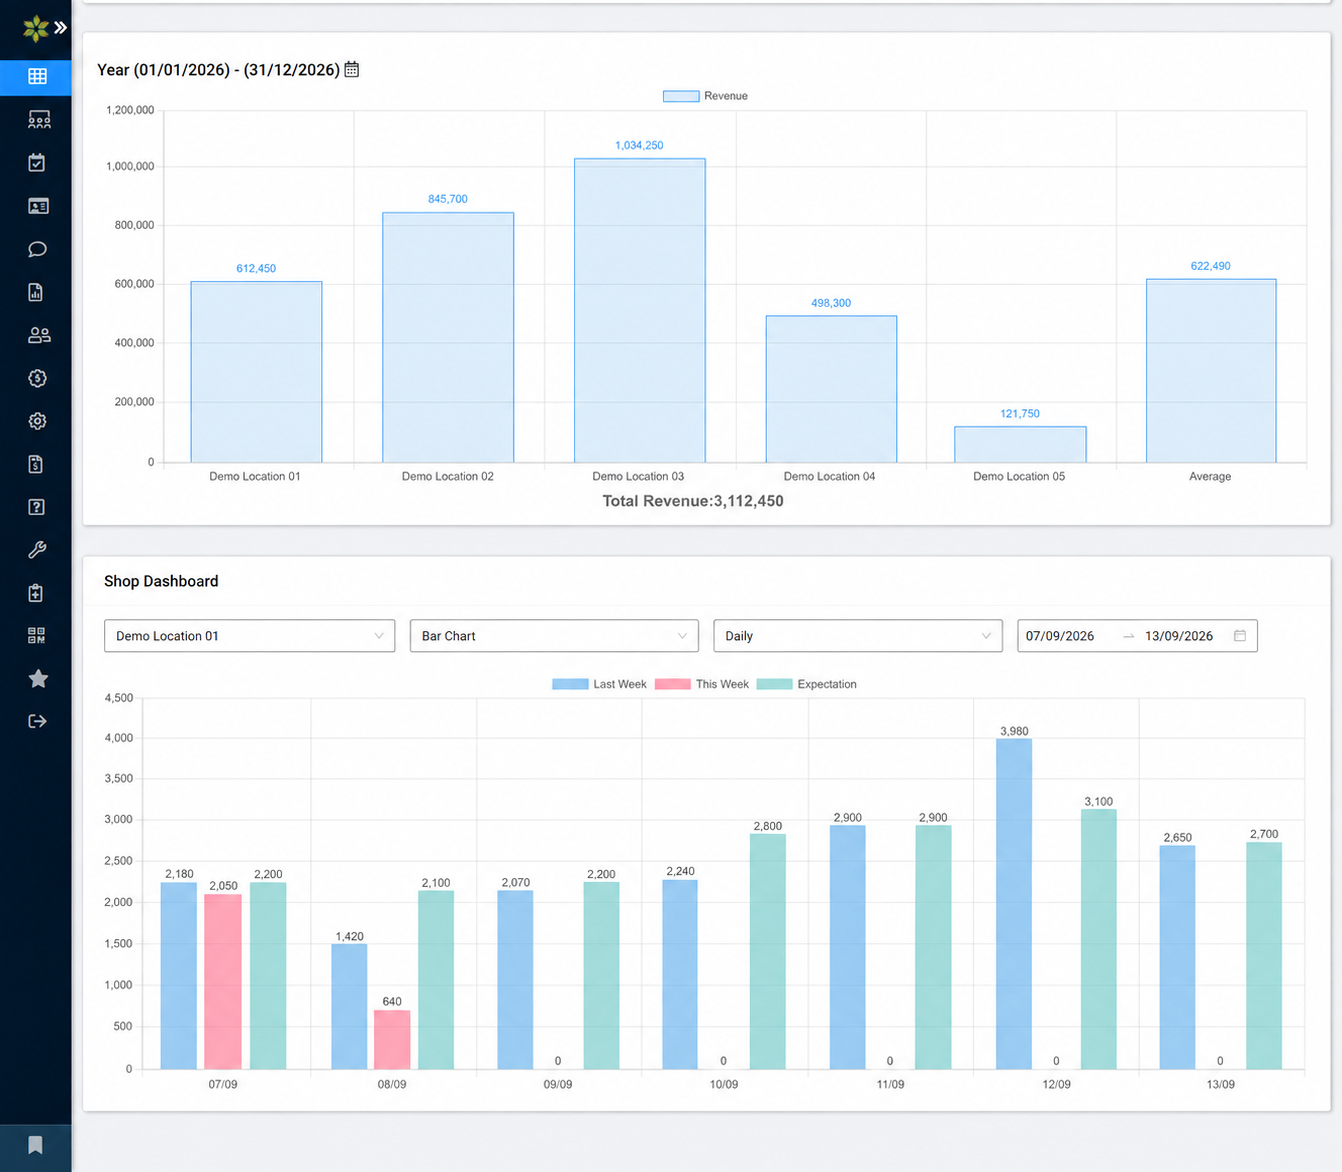The width and height of the screenshot is (1342, 1172).
Task: Open the clipboard plus icon
Action: 36,593
